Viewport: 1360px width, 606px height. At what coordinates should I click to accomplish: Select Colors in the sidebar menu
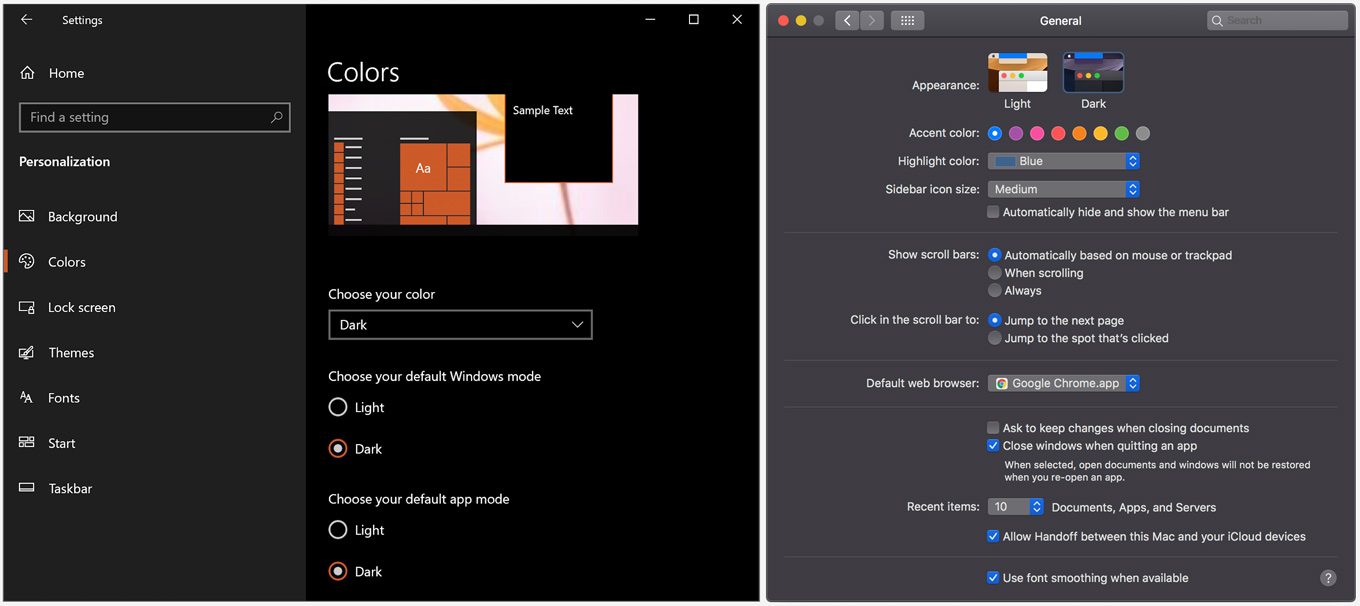click(x=66, y=261)
